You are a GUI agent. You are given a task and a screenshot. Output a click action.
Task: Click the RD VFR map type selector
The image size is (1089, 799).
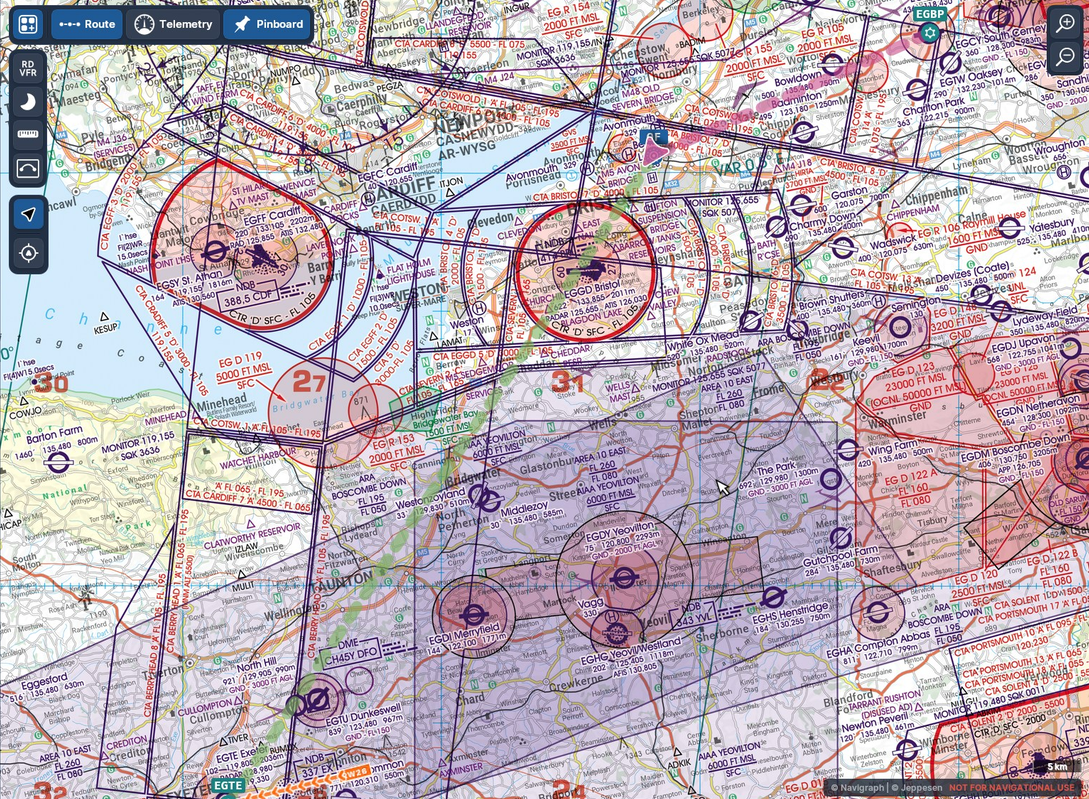coord(28,68)
